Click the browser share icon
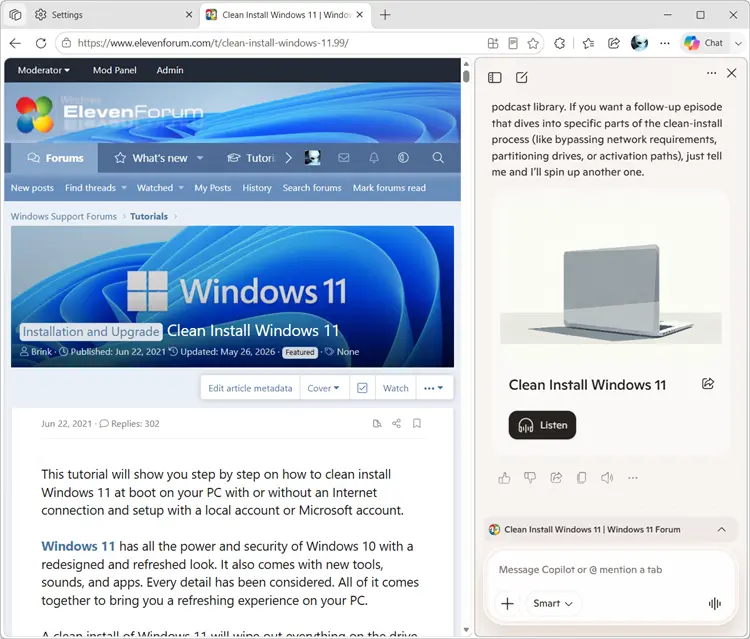Image resolution: width=750 pixels, height=639 pixels. (614, 44)
